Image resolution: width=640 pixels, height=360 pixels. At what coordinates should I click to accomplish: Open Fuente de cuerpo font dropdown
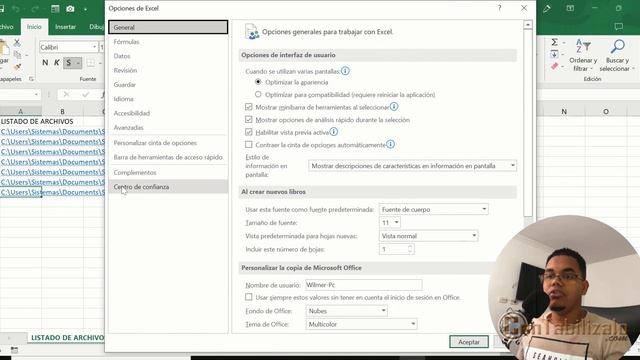[x=433, y=209]
